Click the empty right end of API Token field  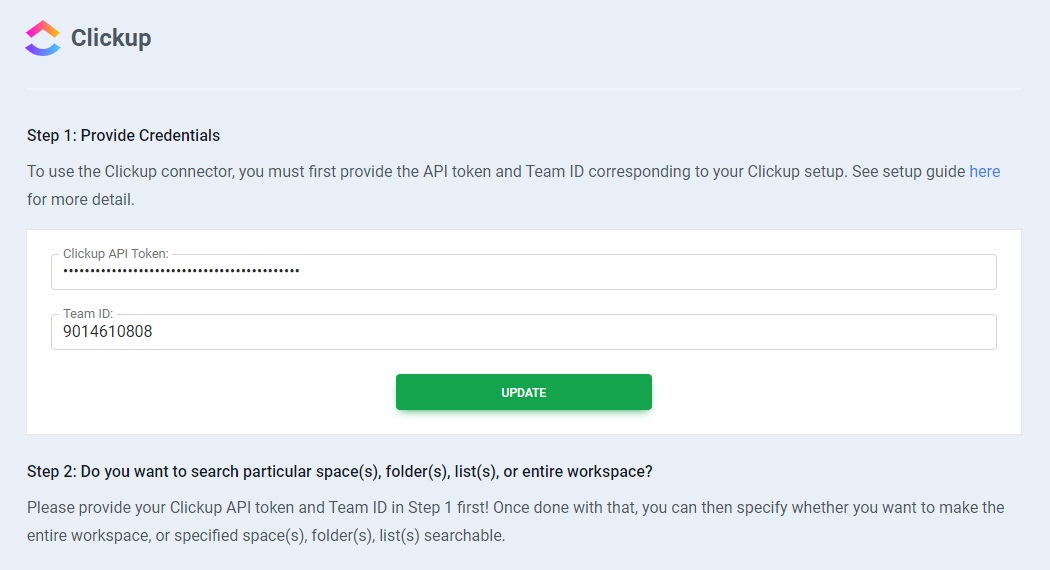tap(900, 272)
